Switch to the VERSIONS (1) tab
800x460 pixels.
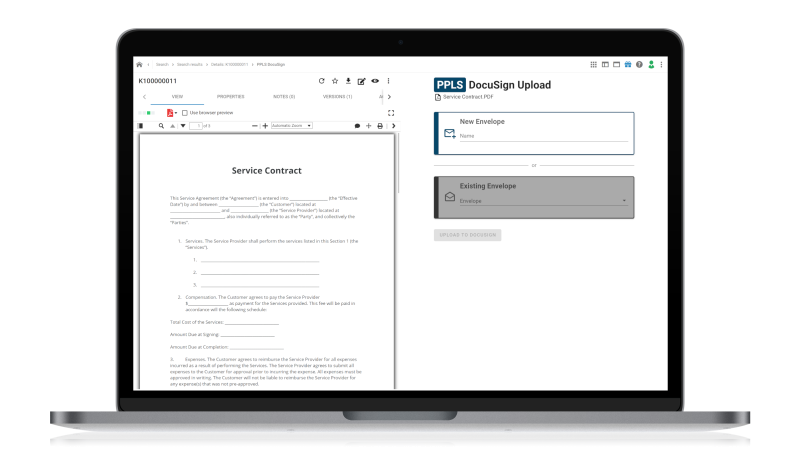coord(337,96)
